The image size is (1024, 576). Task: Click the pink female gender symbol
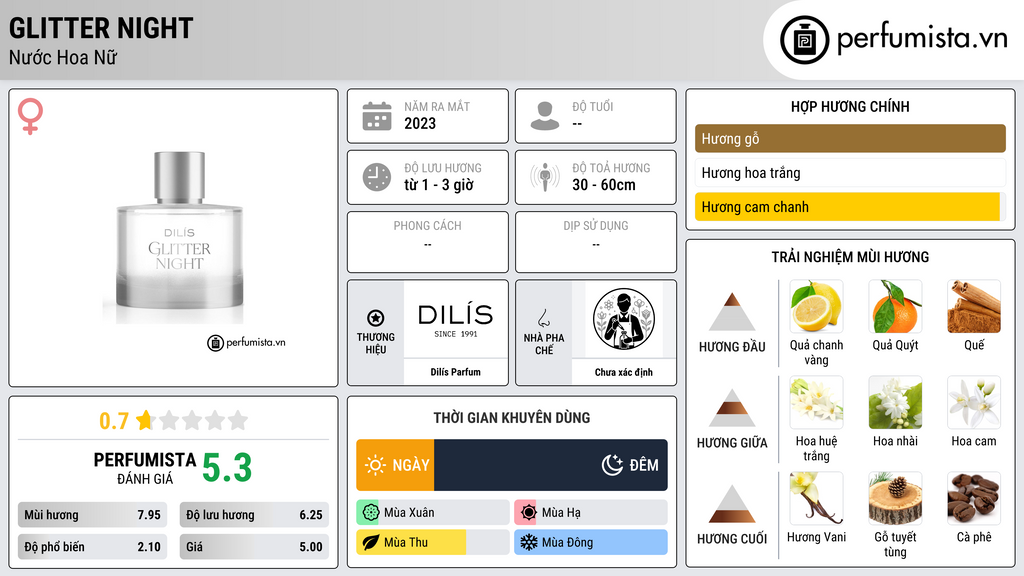(30, 116)
